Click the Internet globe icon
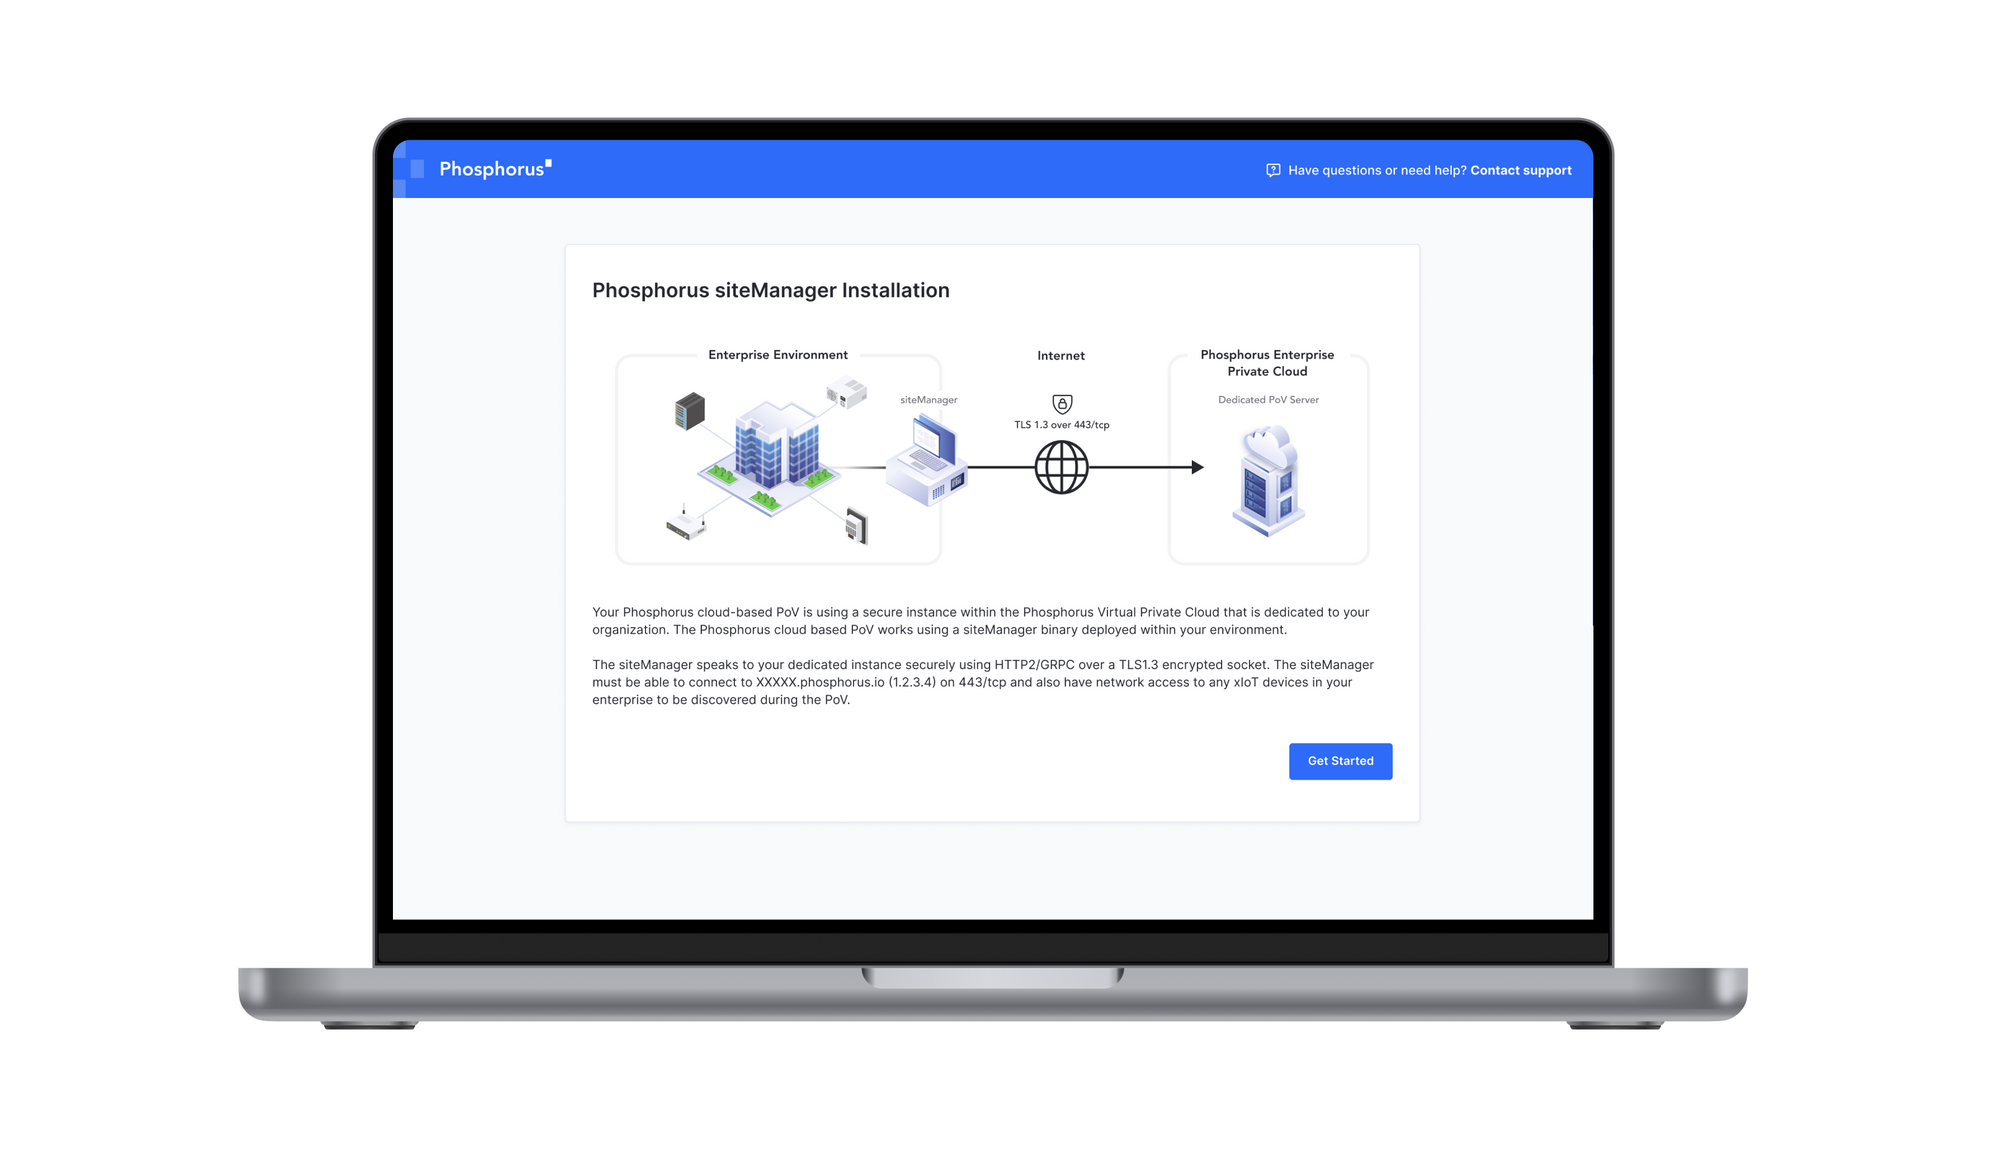Image resolution: width=2000 pixels, height=1157 pixels. tap(1061, 467)
